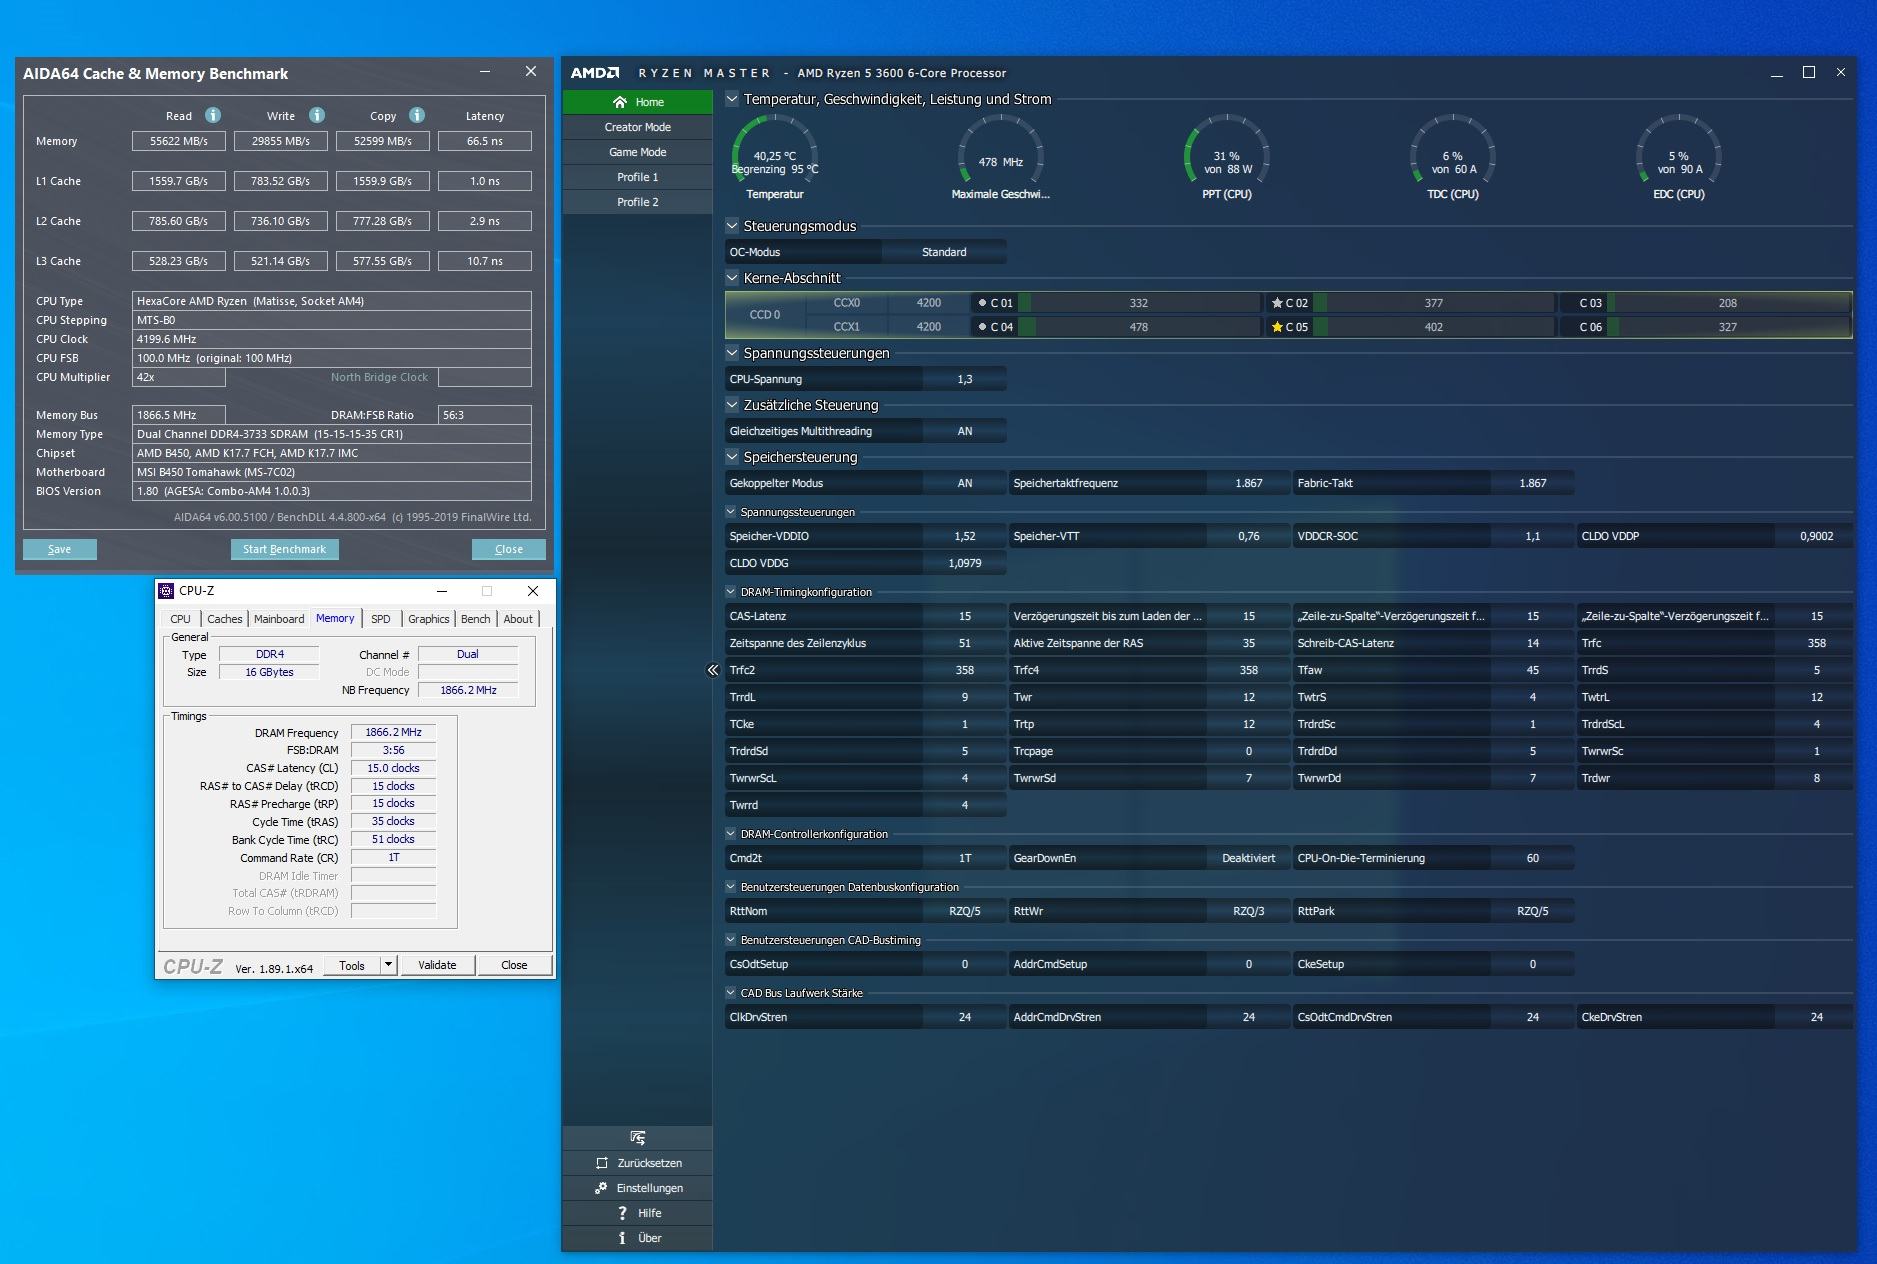
Task: Click the gold star on core C 05
Action: pyautogui.click(x=1277, y=327)
